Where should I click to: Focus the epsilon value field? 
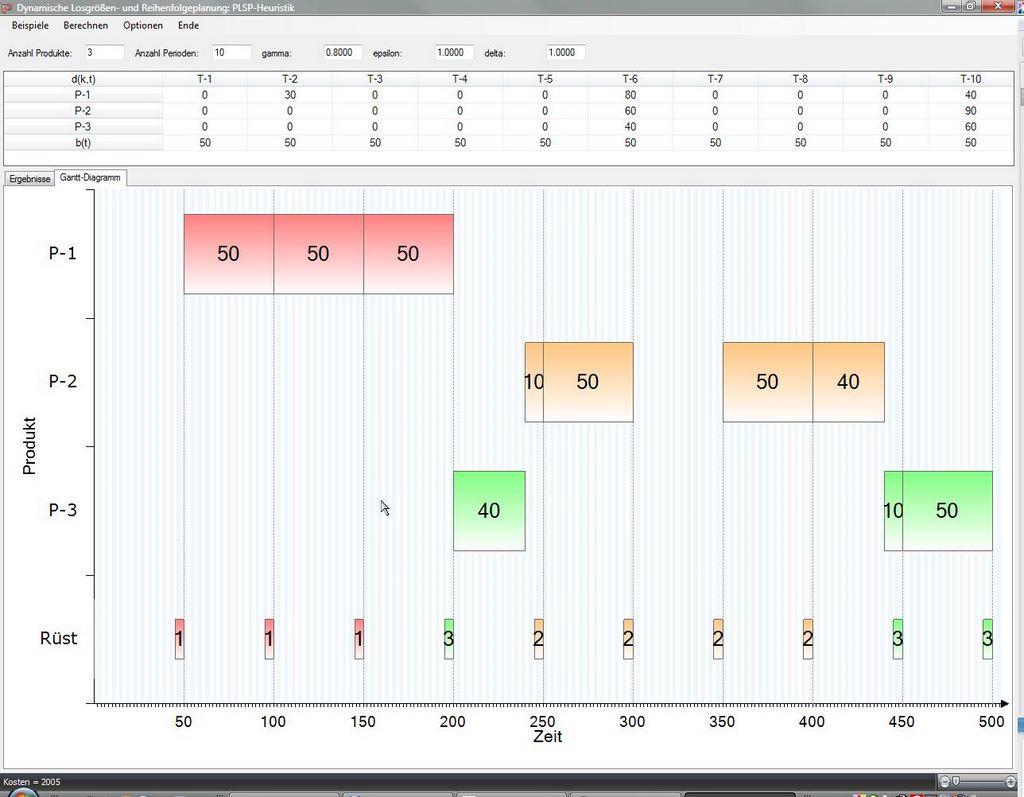point(455,52)
